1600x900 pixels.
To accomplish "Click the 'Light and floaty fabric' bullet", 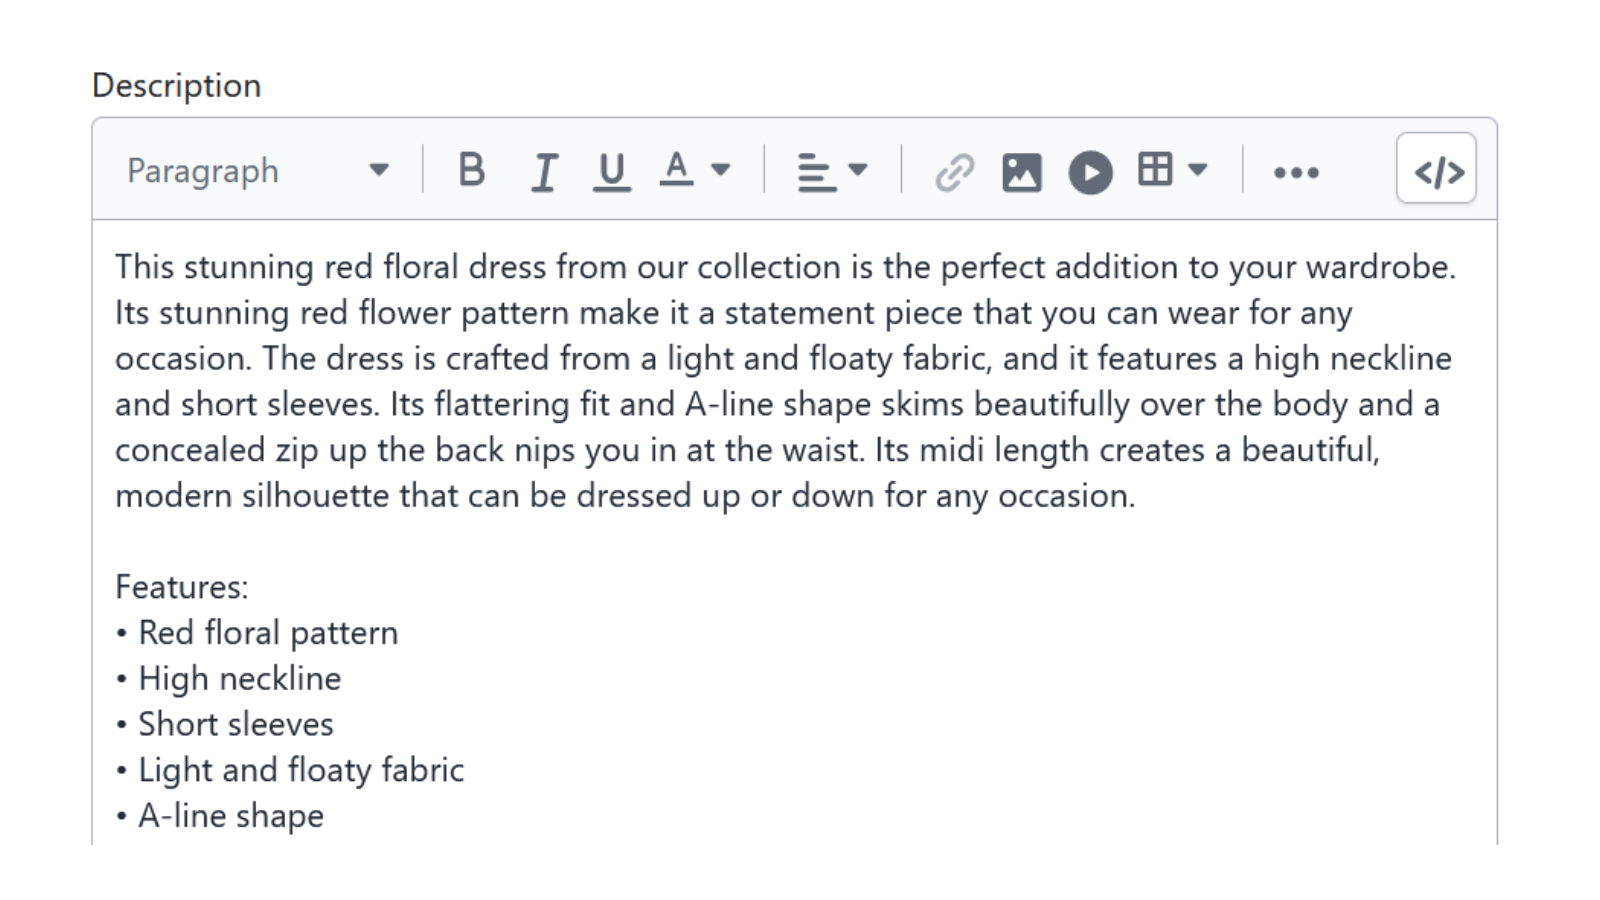I will click(x=290, y=770).
